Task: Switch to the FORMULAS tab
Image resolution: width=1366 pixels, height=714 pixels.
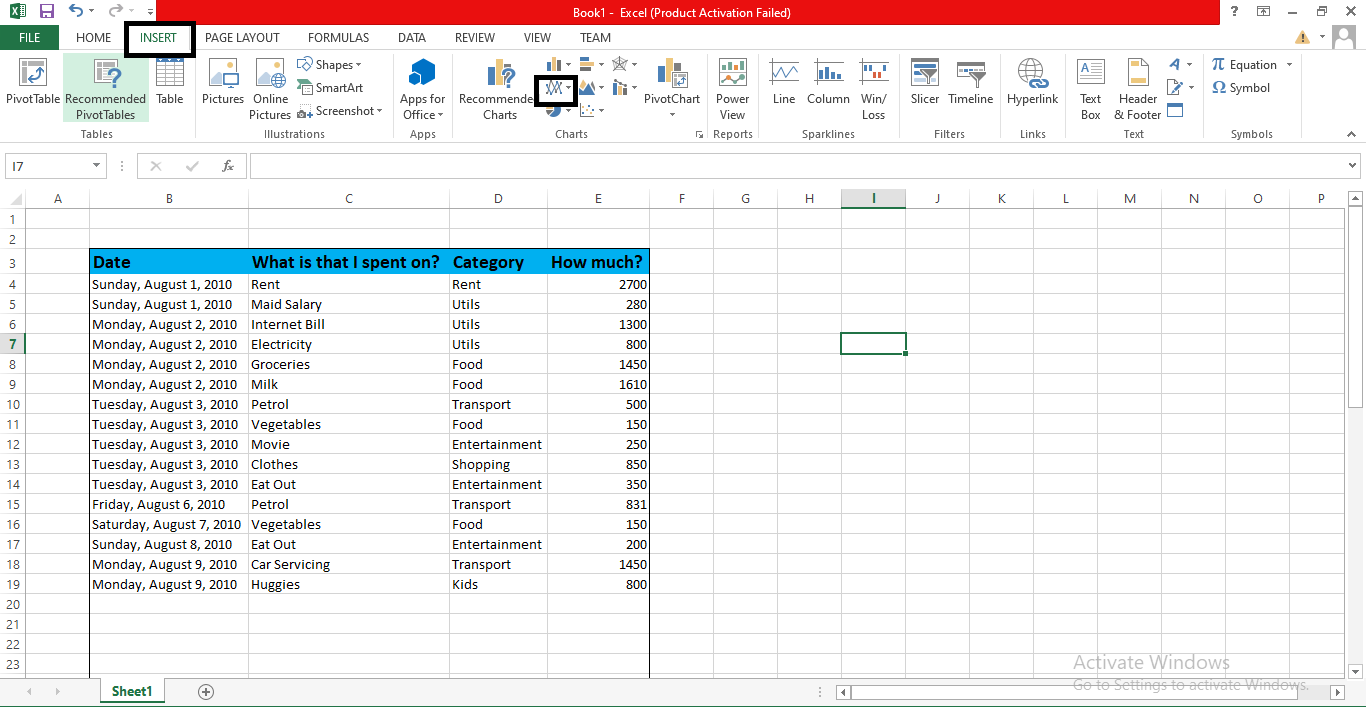Action: 338,38
